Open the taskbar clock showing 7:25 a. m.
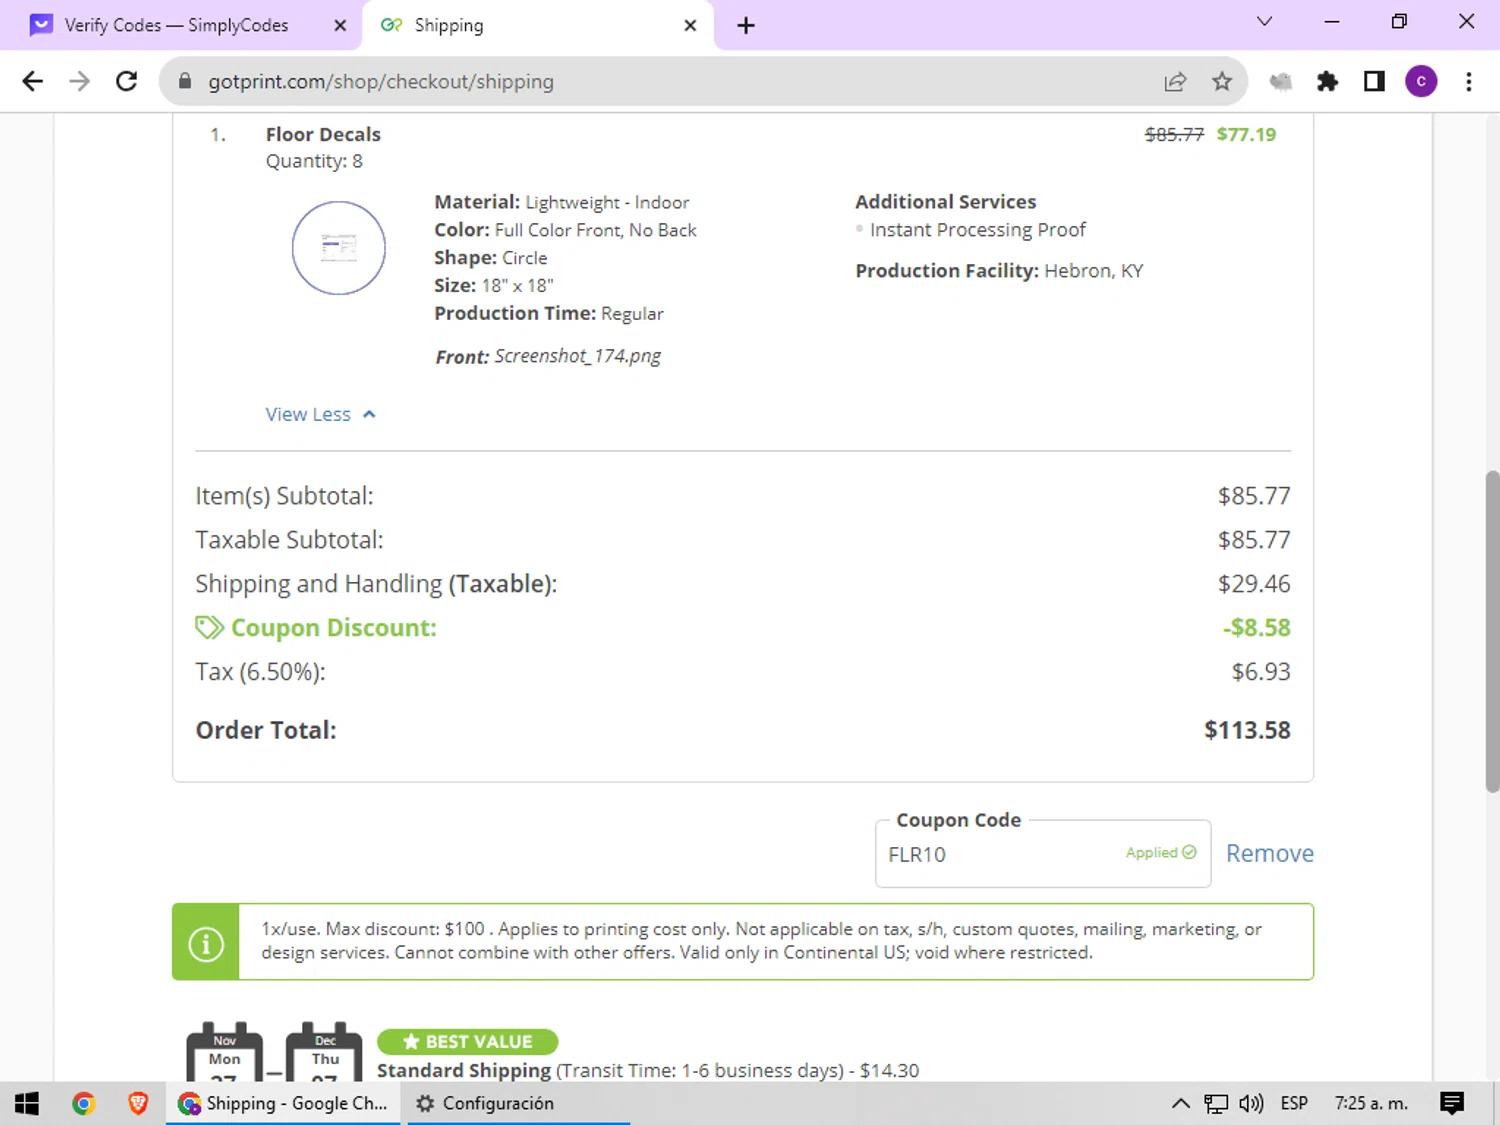Screen dimensions: 1500x1125 click(x=1371, y=1103)
